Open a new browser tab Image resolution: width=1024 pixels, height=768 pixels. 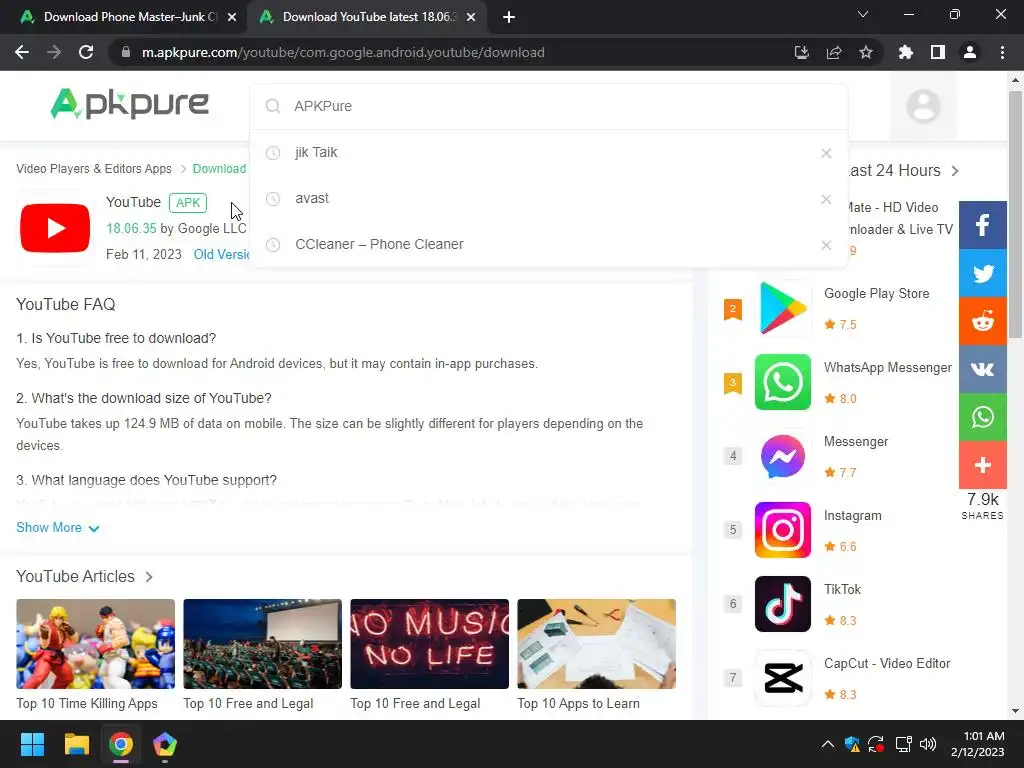(x=509, y=17)
